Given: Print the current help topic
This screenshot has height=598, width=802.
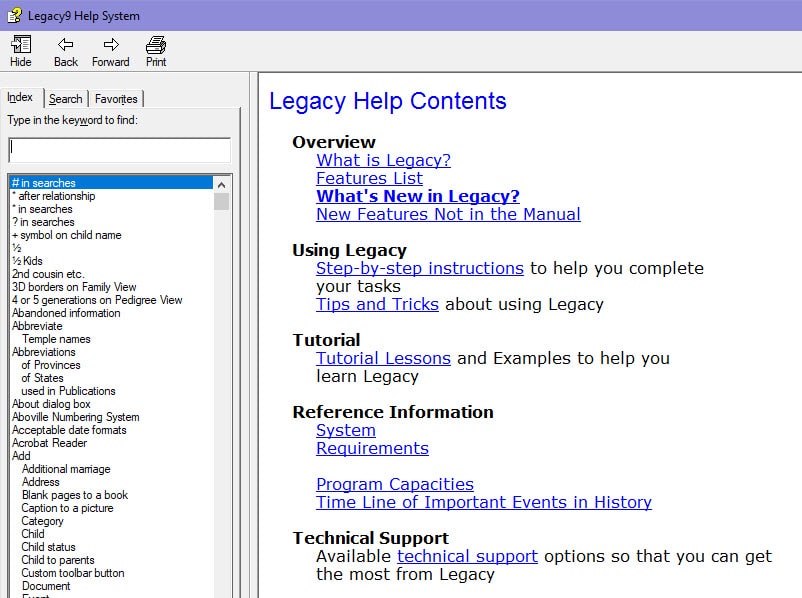Looking at the screenshot, I should pos(156,45).
